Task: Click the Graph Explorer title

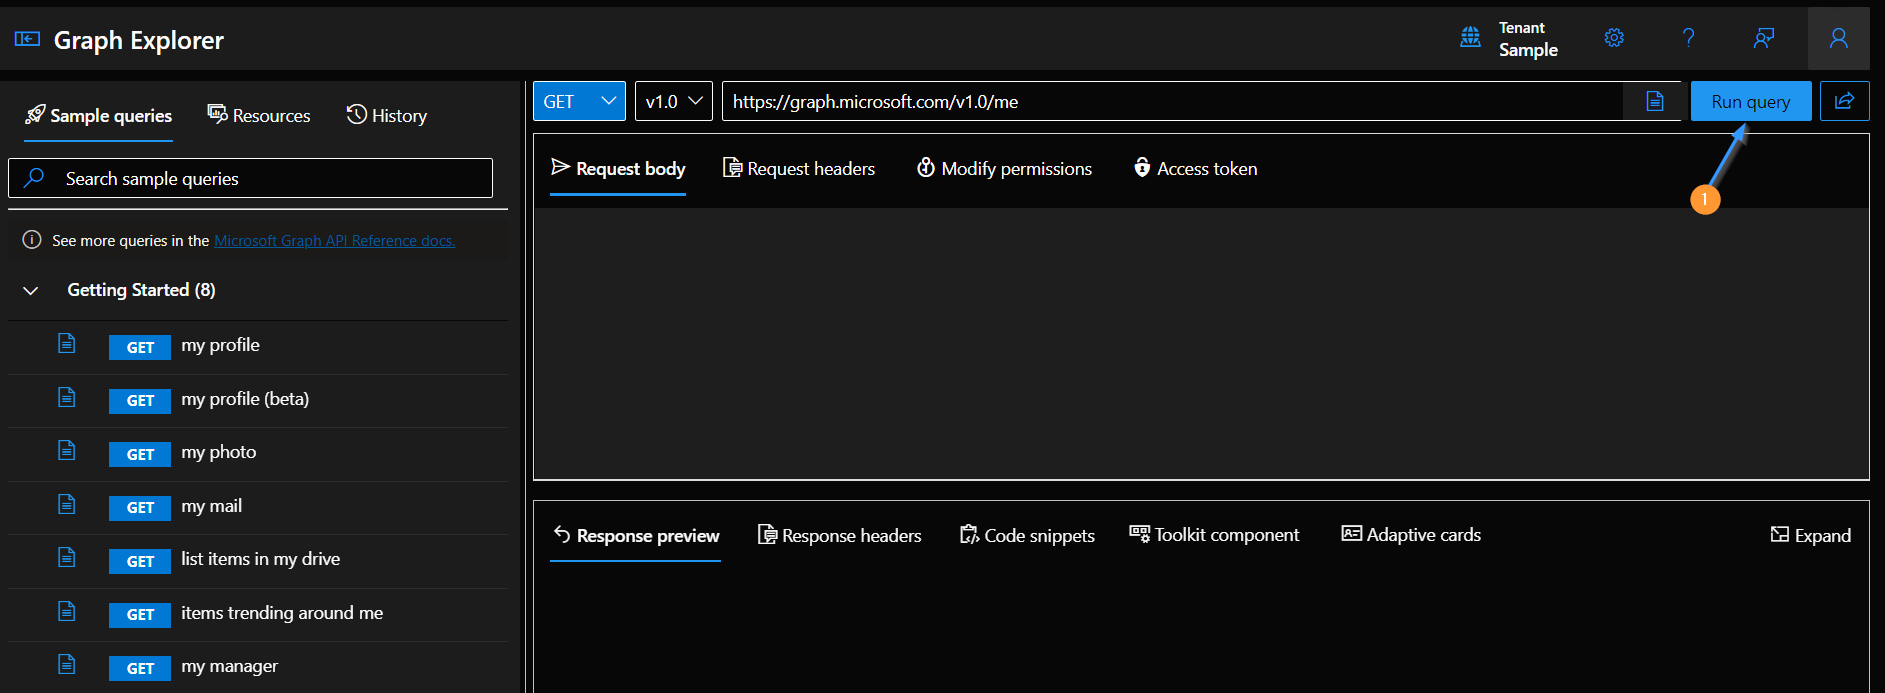Action: [139, 40]
